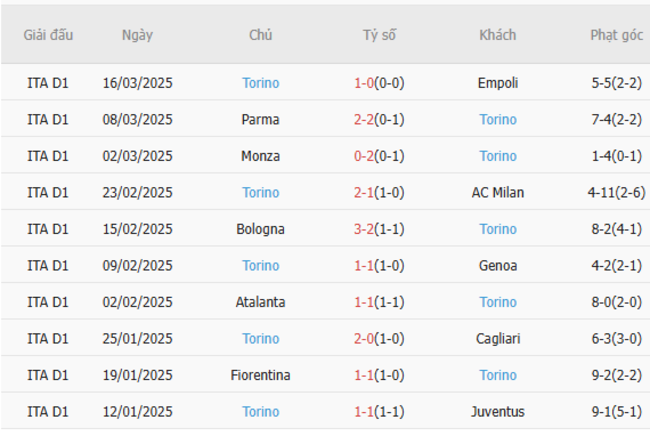The image size is (650, 436).
Task: Open the 2-0 score against Cagliari
Action: 364,338
